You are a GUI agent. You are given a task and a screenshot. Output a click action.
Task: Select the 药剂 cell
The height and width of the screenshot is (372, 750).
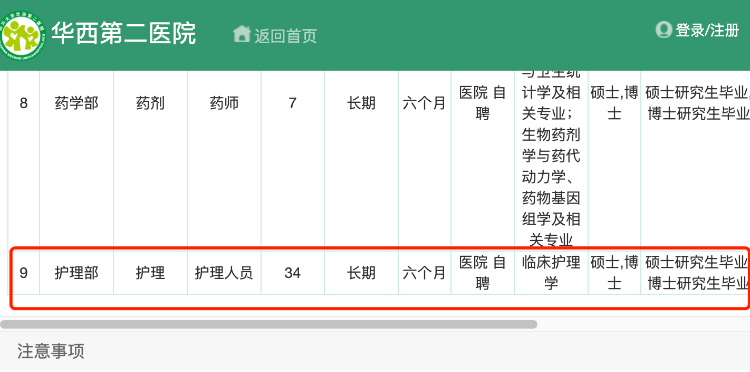tap(150, 103)
